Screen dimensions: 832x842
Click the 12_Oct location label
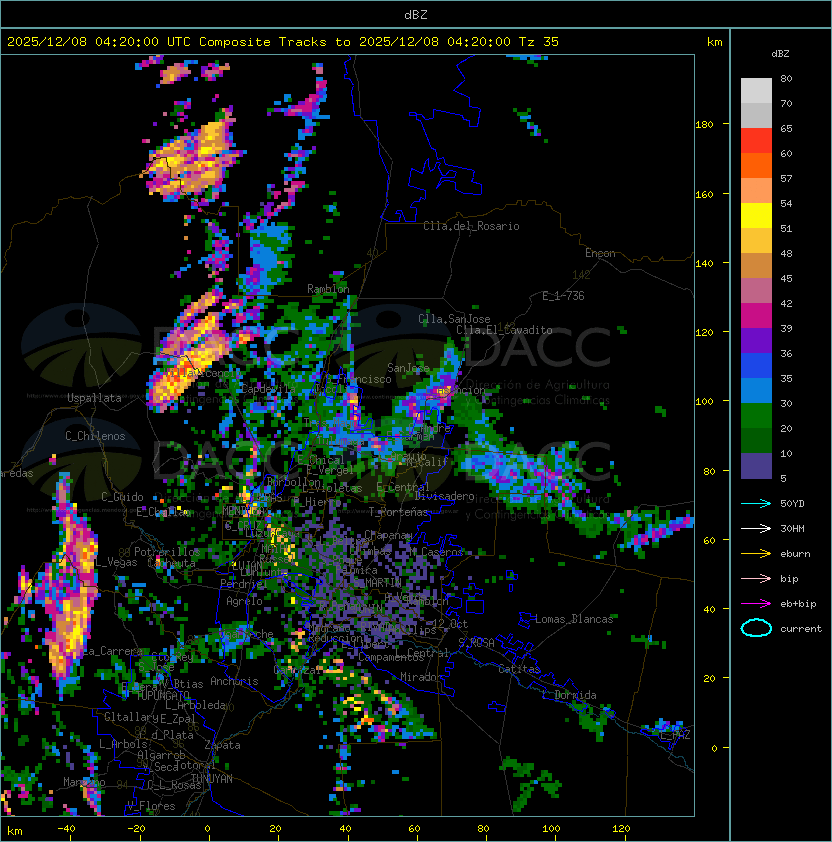point(450,624)
